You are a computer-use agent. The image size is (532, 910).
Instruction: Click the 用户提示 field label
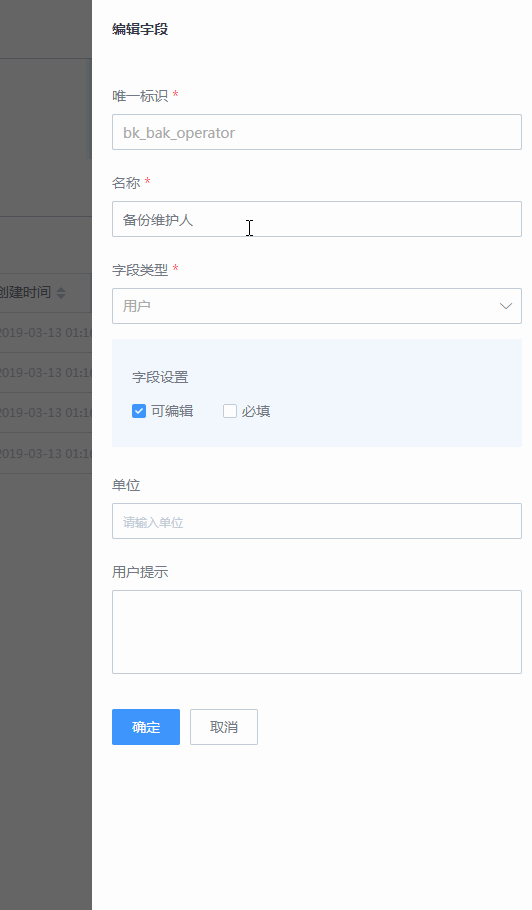140,572
